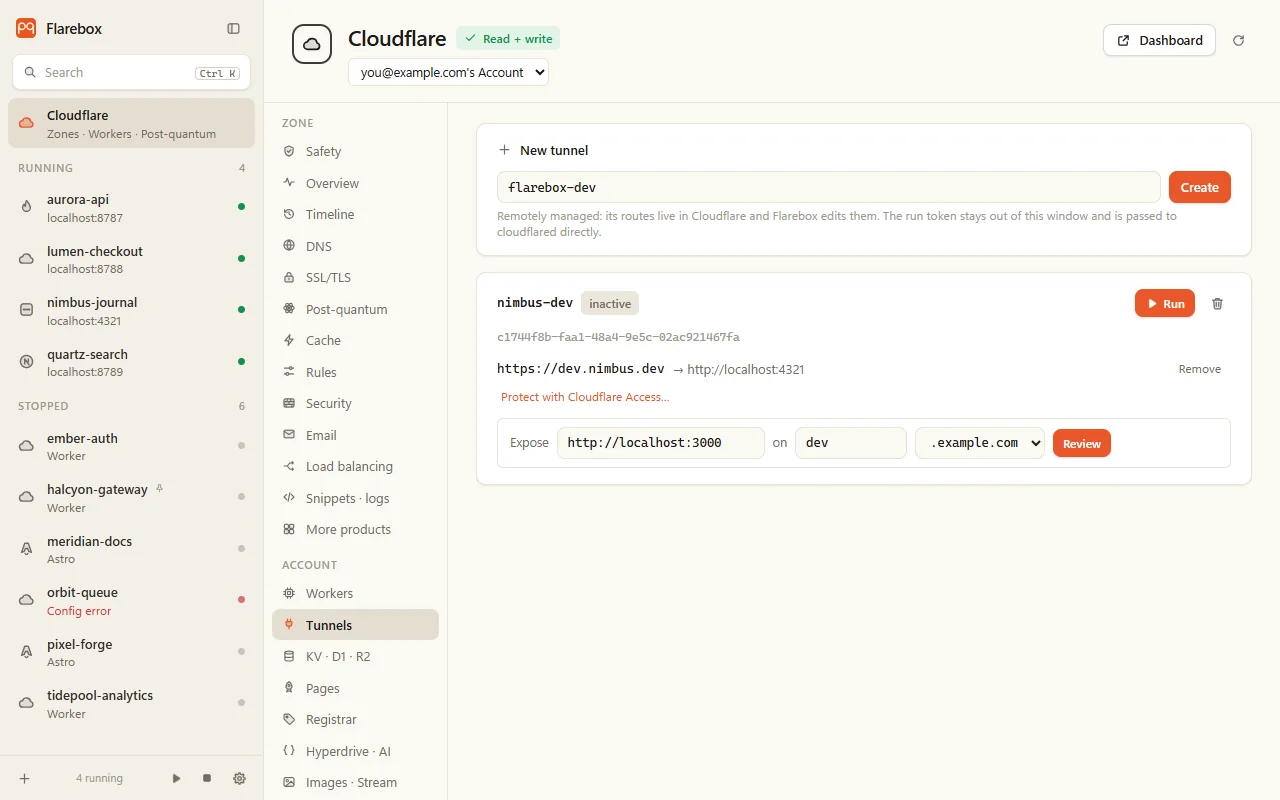Click the orange Create tunnel button
Image resolution: width=1280 pixels, height=800 pixels.
(1200, 187)
